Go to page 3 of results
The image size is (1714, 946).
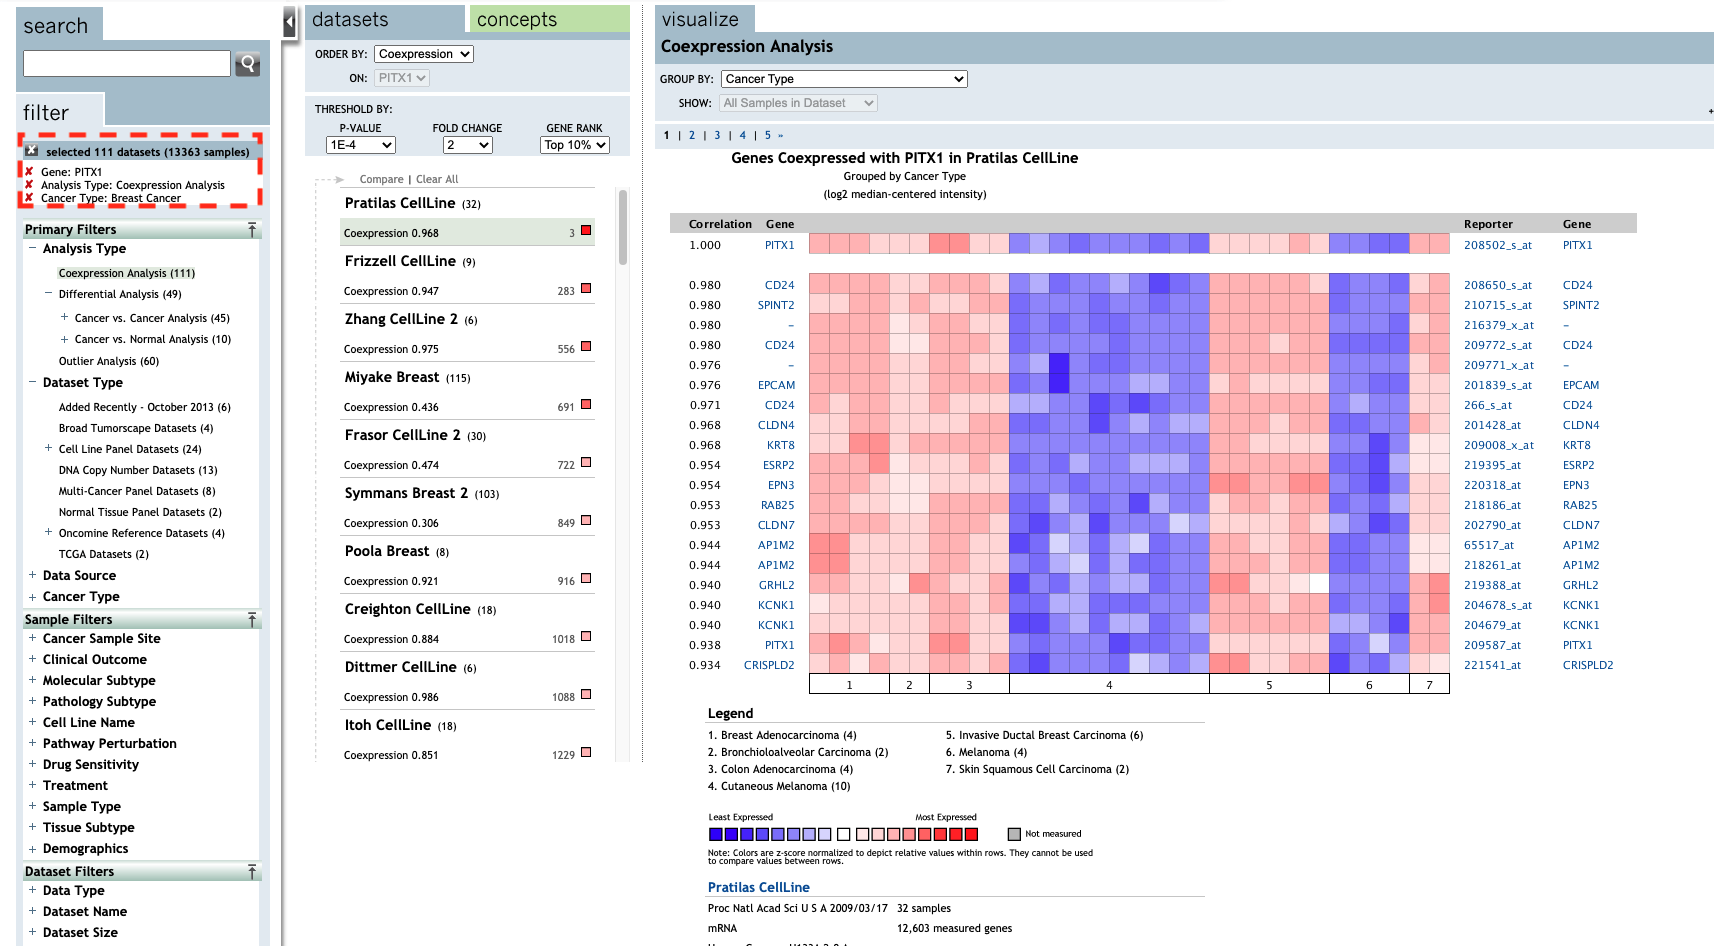(x=717, y=135)
